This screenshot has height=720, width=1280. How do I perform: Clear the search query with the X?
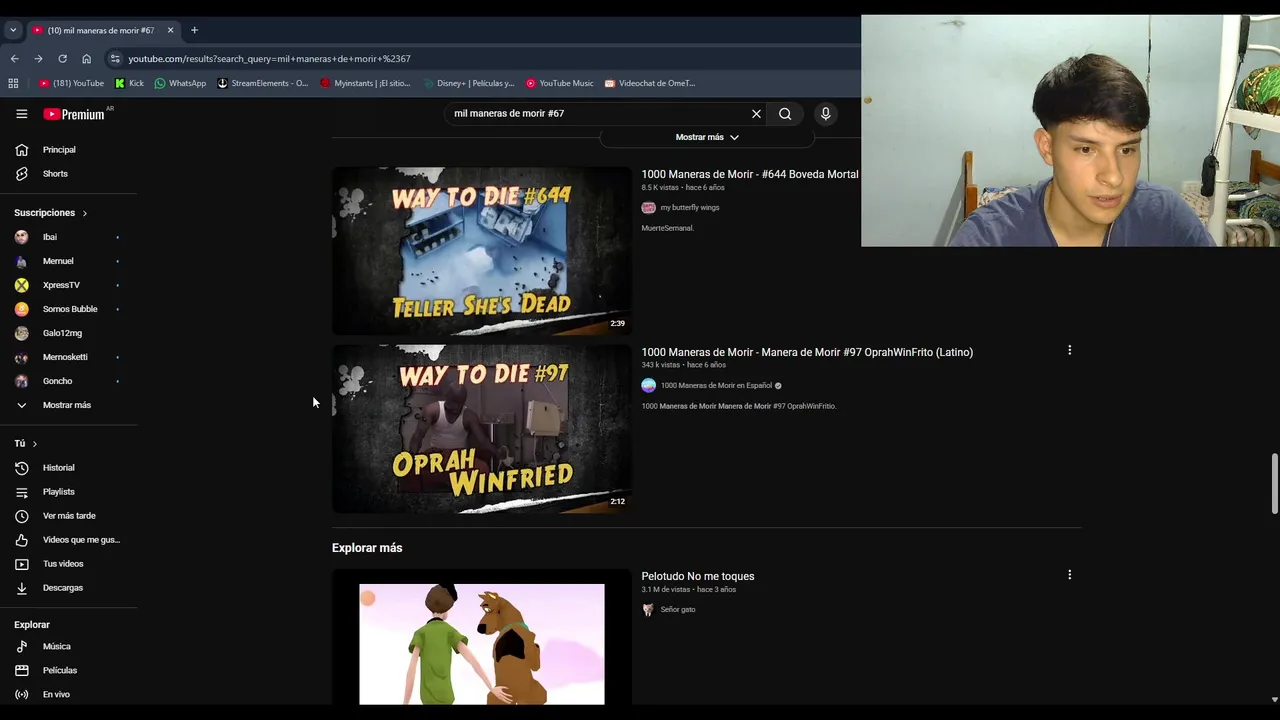pyautogui.click(x=756, y=114)
